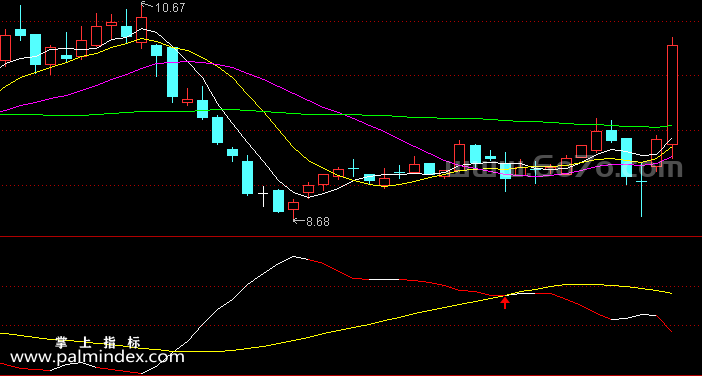Click the white doji cross candlestick

coord(263,195)
